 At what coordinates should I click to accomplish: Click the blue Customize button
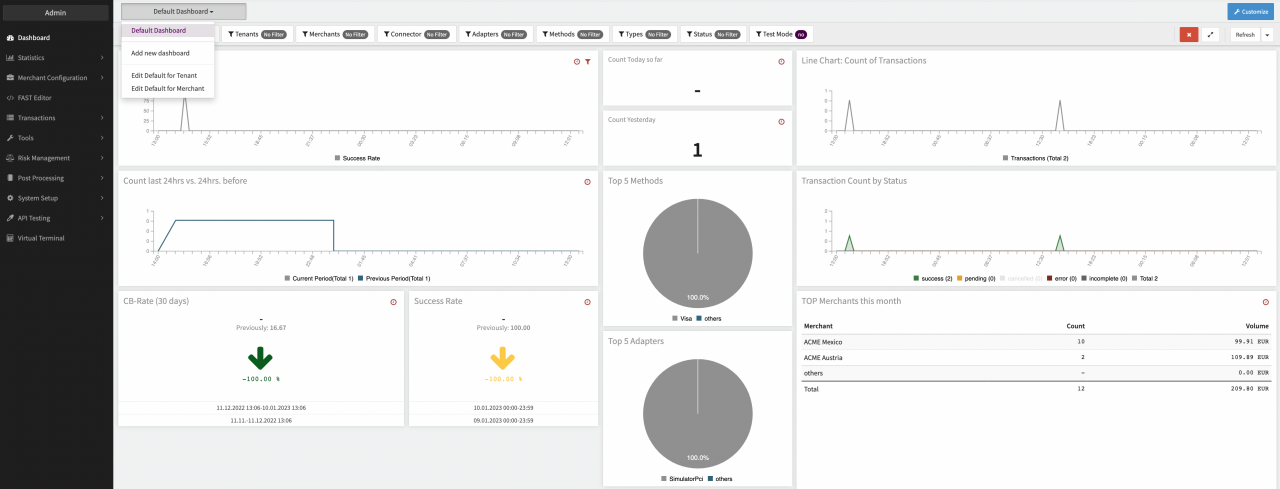click(1250, 11)
